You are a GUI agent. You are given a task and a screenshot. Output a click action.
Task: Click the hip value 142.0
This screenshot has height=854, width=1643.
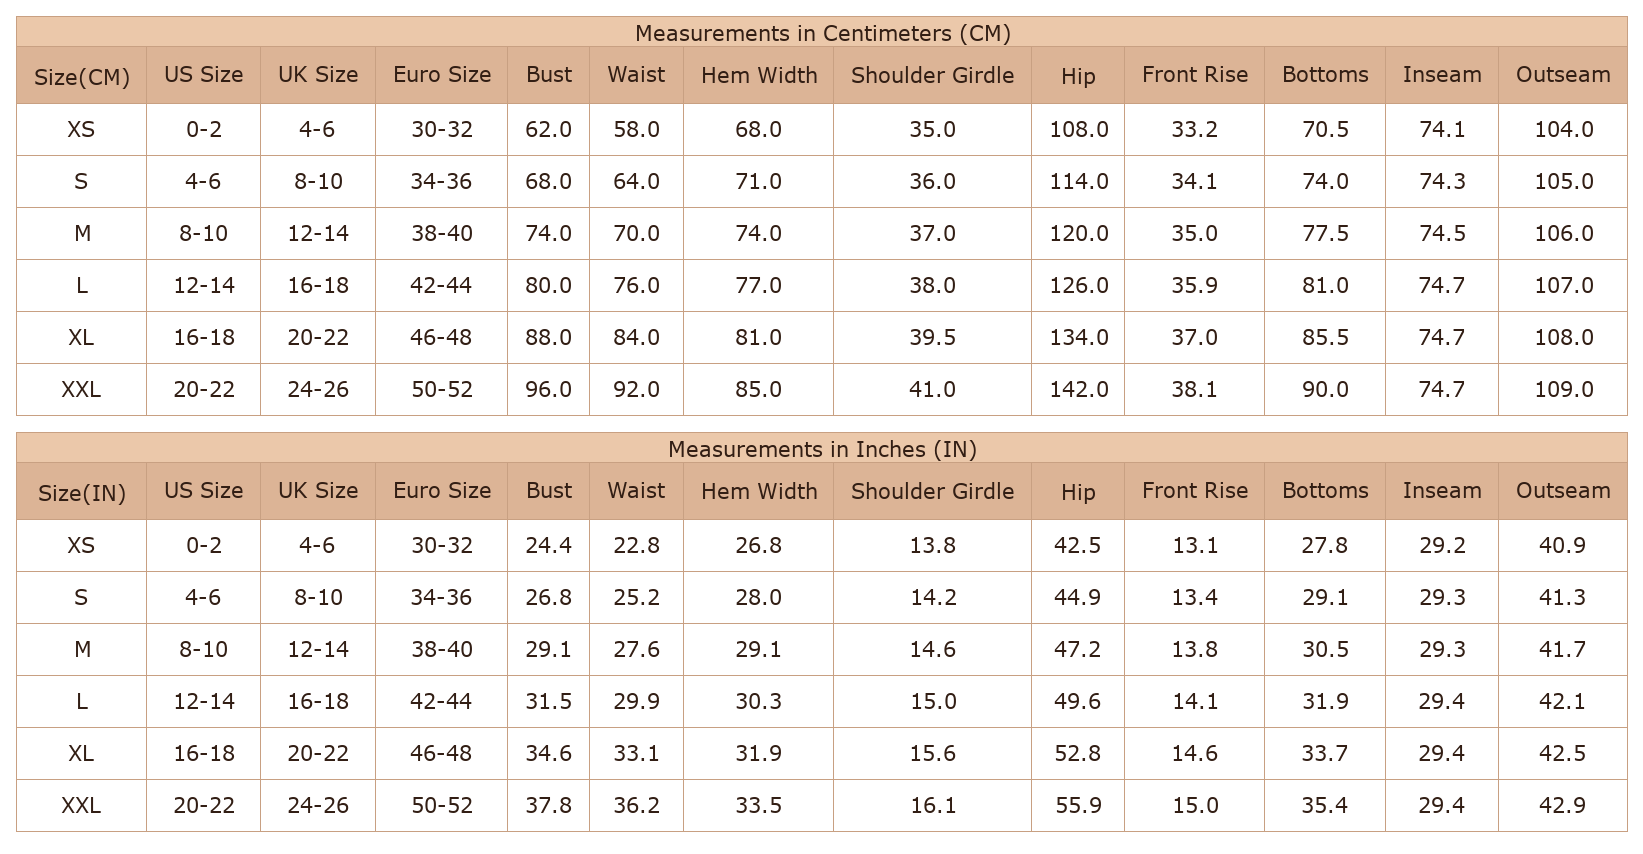[1078, 389]
